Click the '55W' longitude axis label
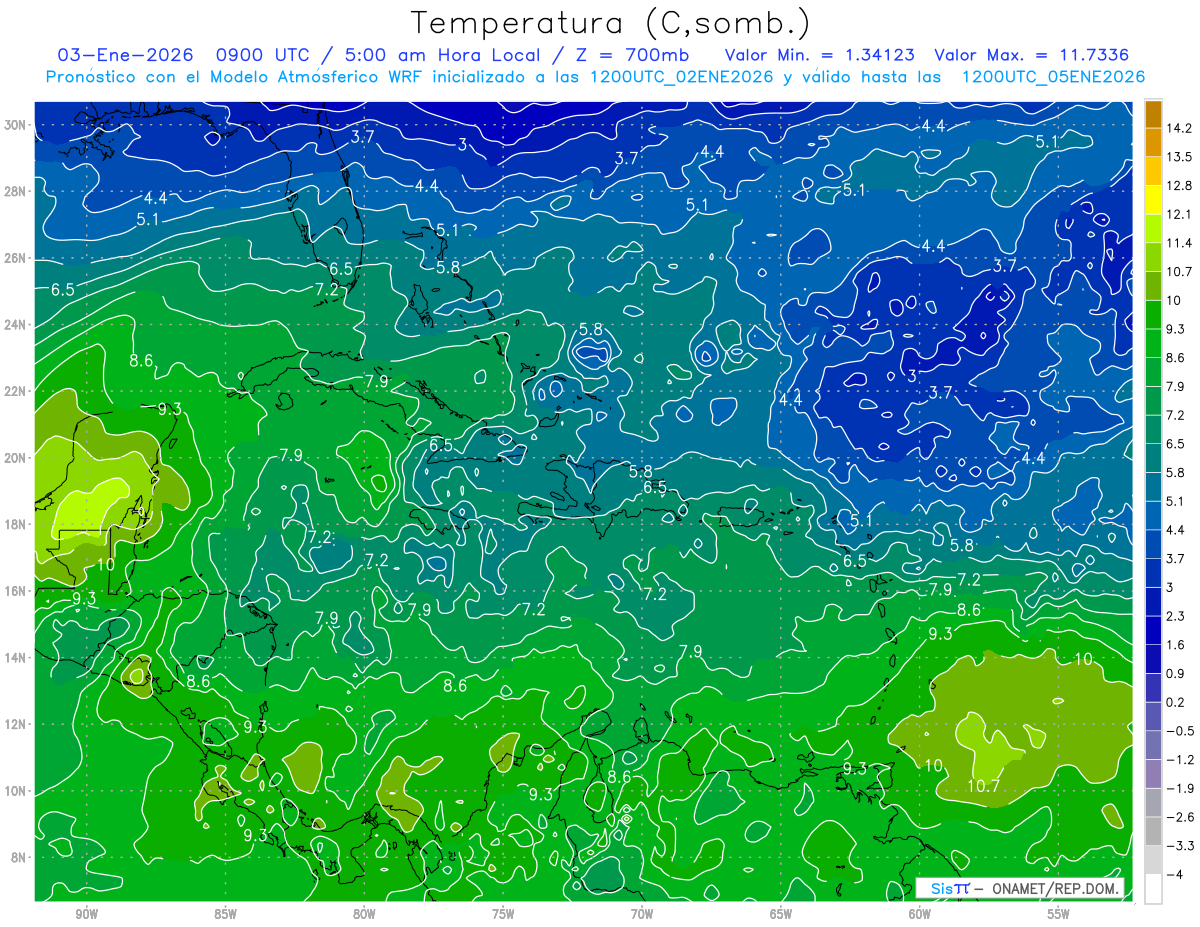Image resolution: width=1200 pixels, height=927 pixels. coord(1059,914)
